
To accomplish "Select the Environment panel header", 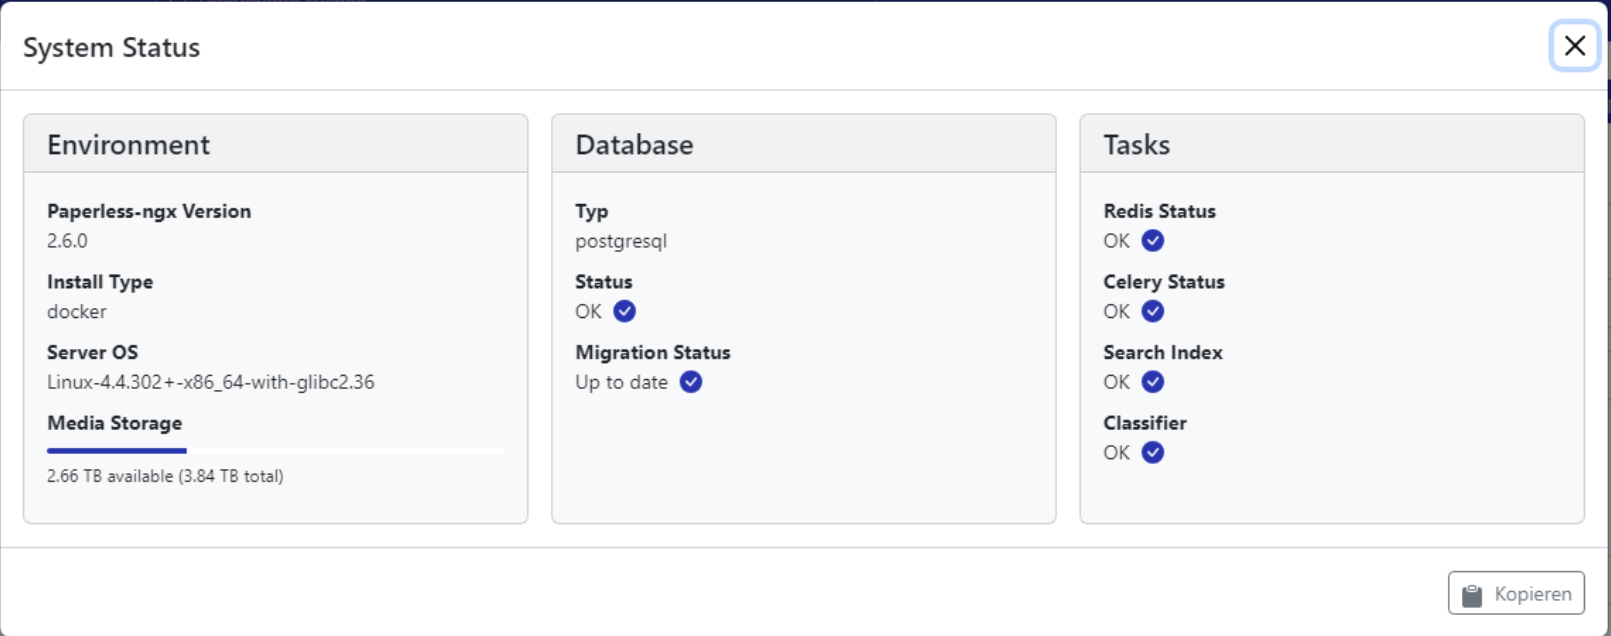I will click(x=129, y=145).
